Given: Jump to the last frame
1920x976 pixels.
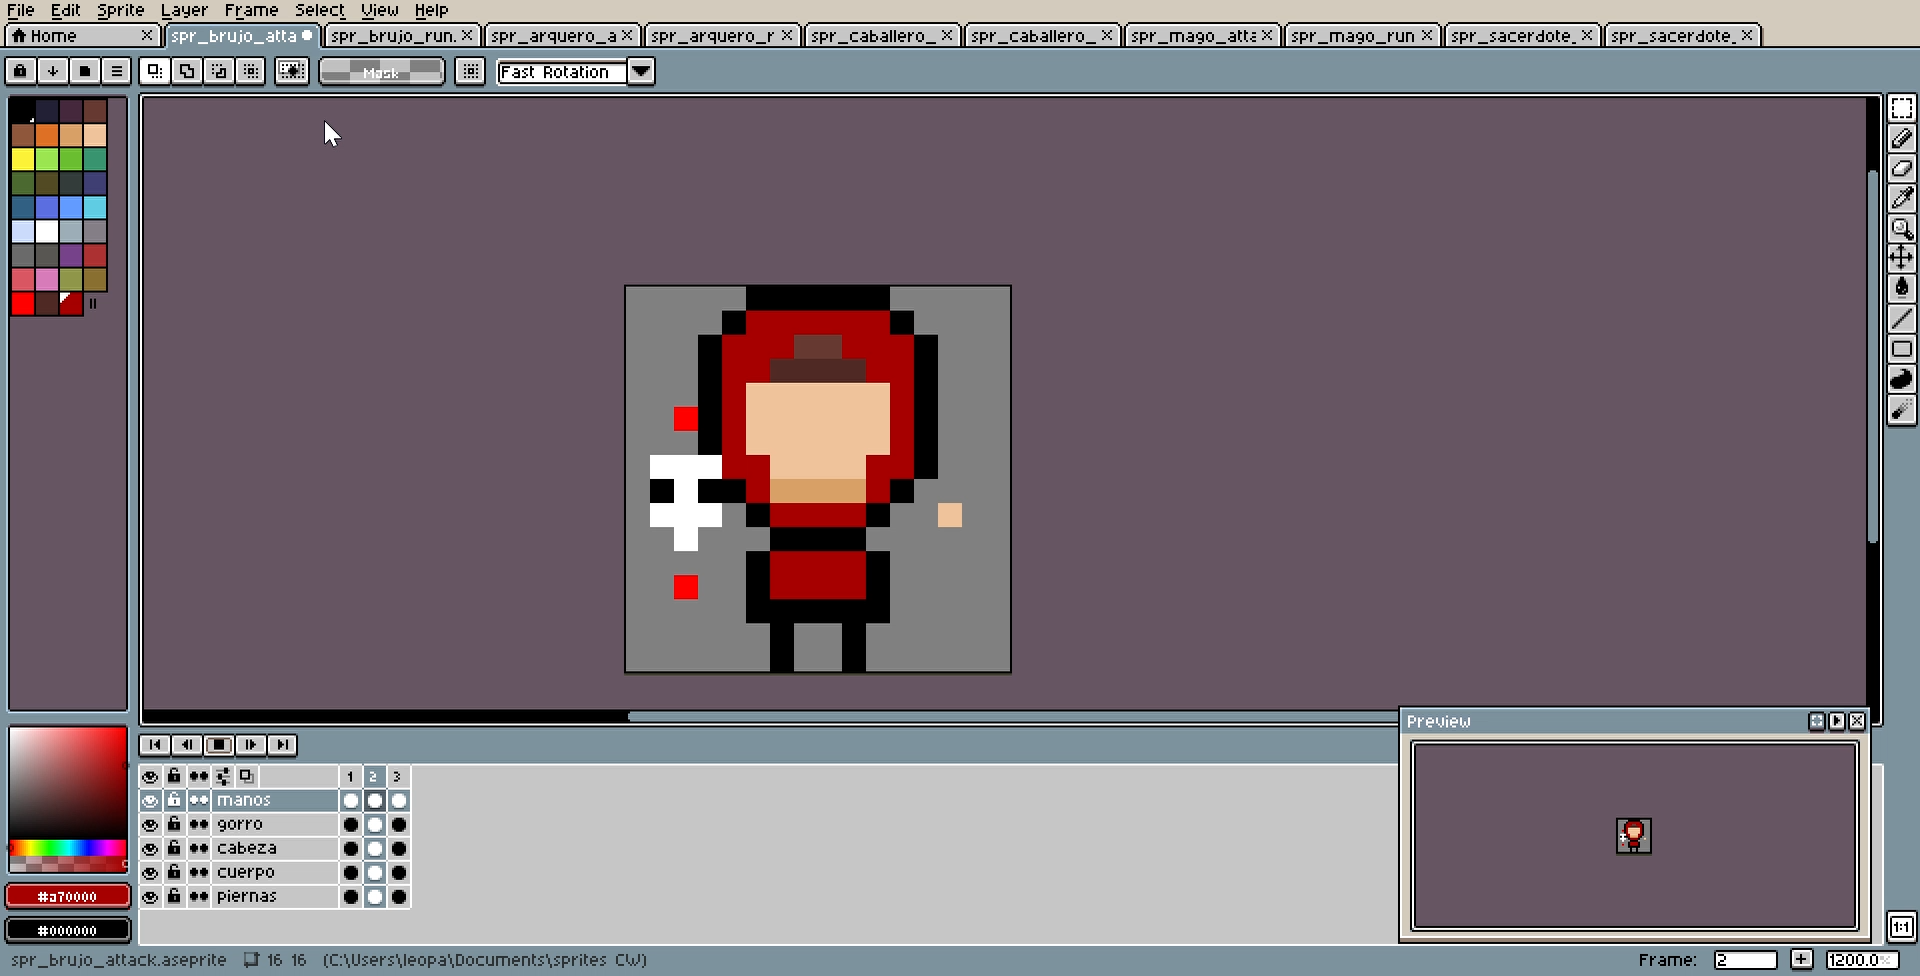Looking at the screenshot, I should coord(283,745).
